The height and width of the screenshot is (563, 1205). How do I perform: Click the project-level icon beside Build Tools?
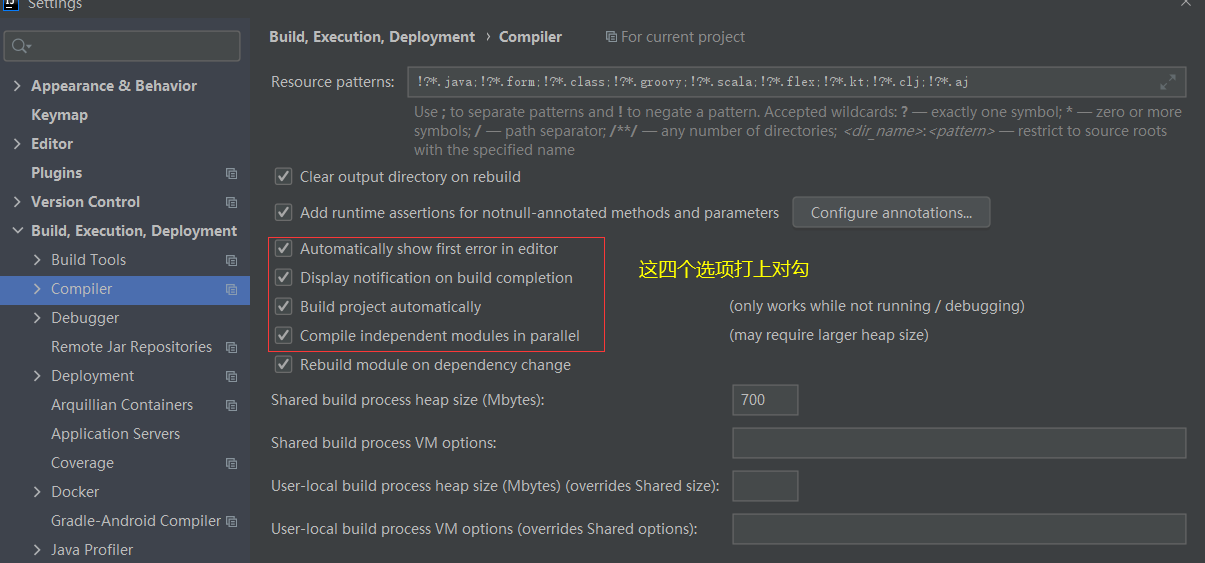(232, 260)
